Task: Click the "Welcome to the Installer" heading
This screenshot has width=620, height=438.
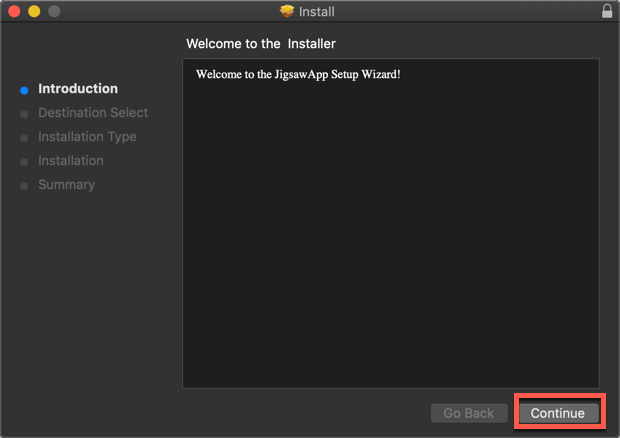Action: click(261, 44)
